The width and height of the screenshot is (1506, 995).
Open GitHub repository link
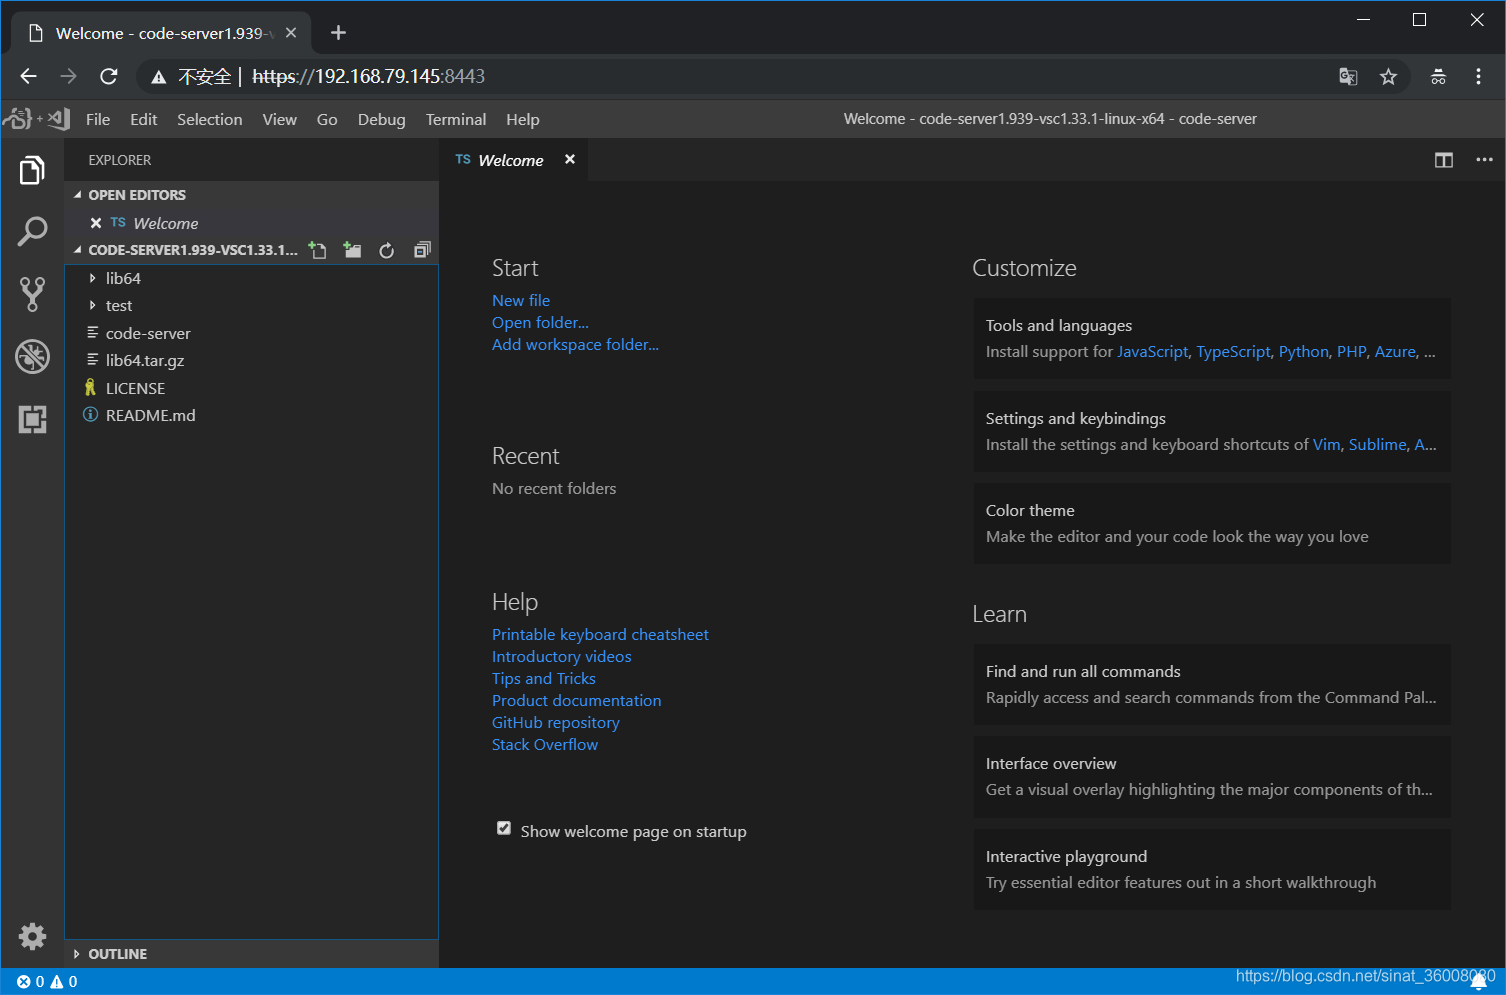pyautogui.click(x=555, y=722)
